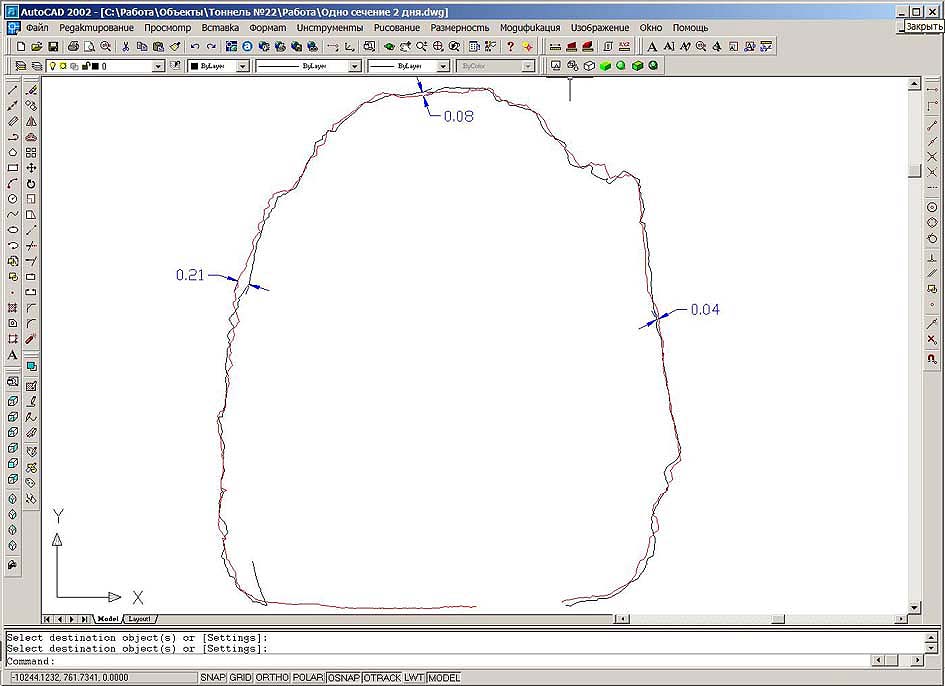
Task: Activate the Arc drawing tool
Action: tap(13, 184)
